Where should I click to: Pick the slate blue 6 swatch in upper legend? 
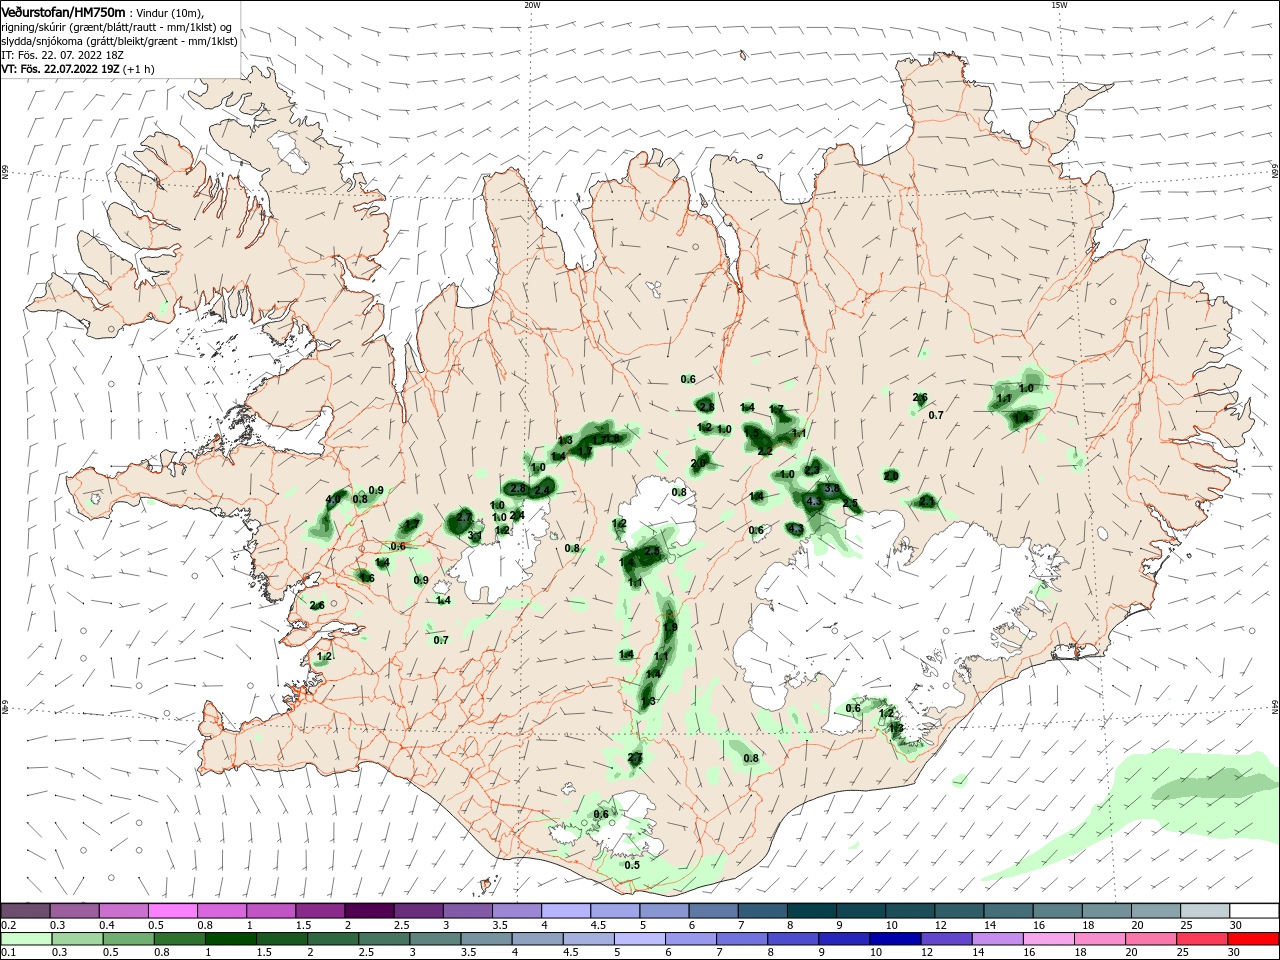point(711,910)
